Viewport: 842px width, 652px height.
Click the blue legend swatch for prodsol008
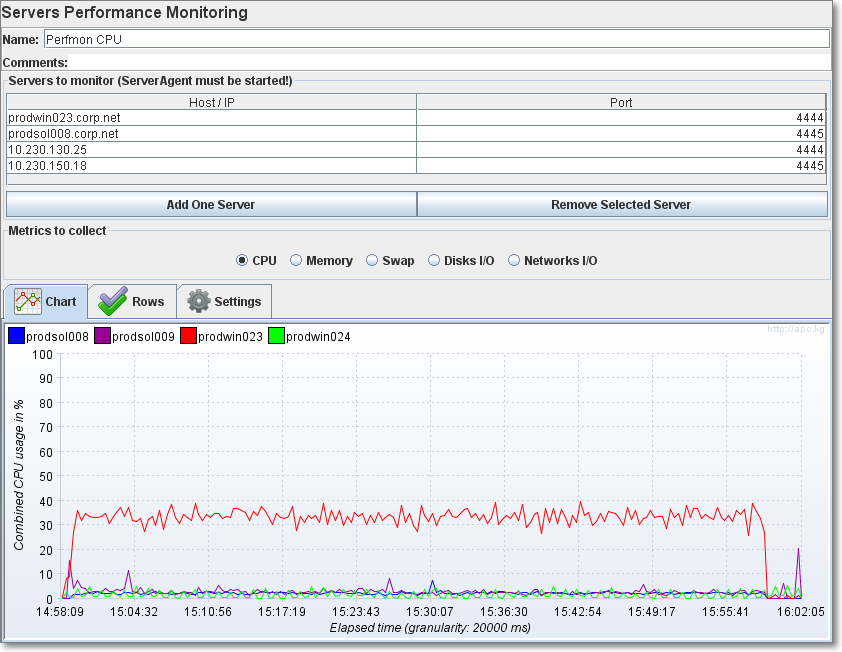(x=16, y=334)
